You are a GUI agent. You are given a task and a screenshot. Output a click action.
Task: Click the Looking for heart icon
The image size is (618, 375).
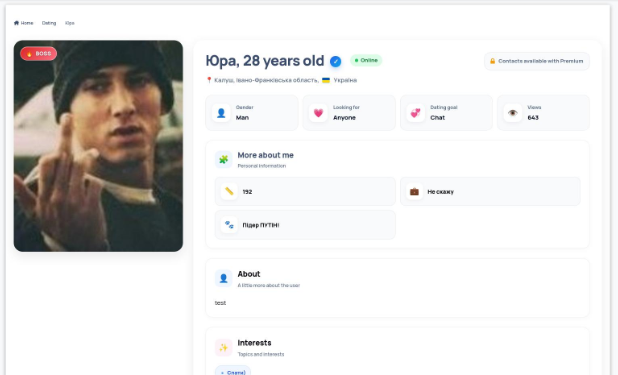pos(318,113)
